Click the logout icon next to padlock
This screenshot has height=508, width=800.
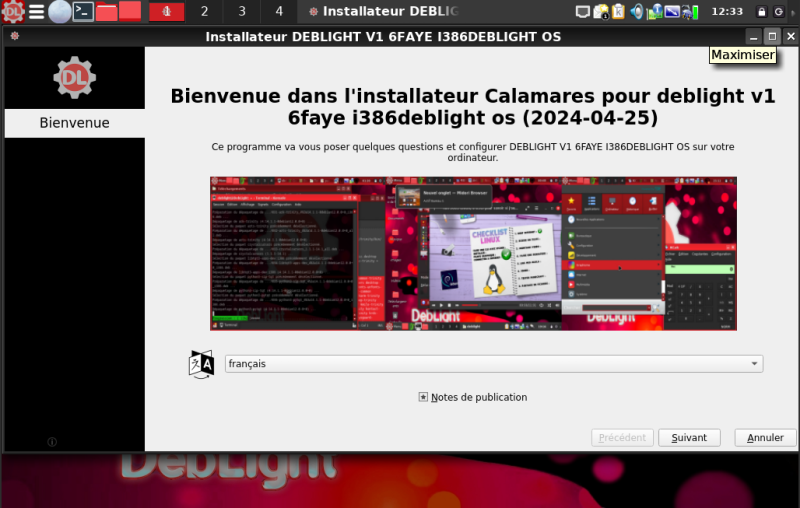(779, 12)
